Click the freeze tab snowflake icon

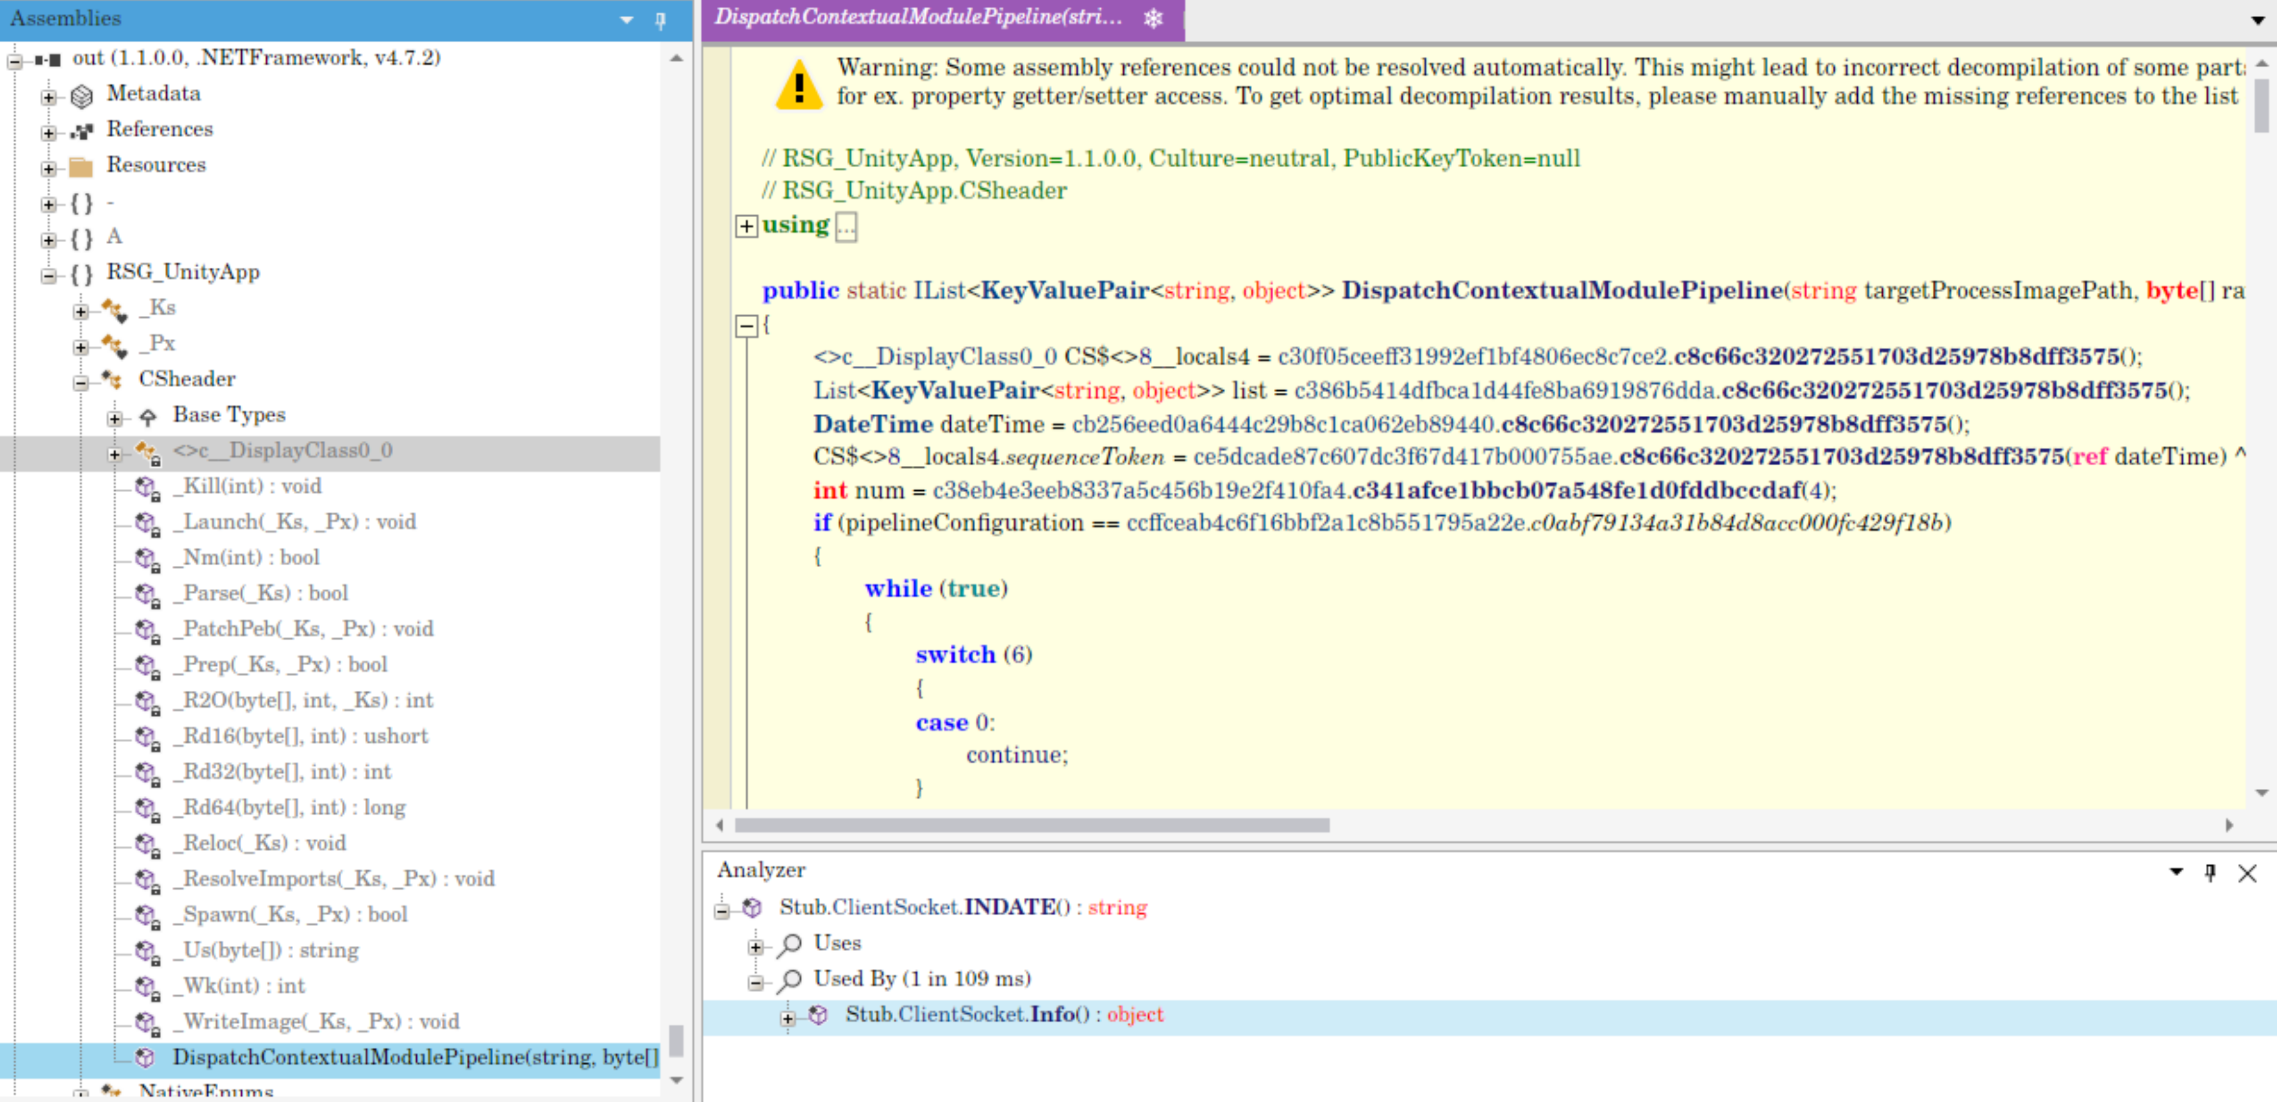tap(1153, 18)
